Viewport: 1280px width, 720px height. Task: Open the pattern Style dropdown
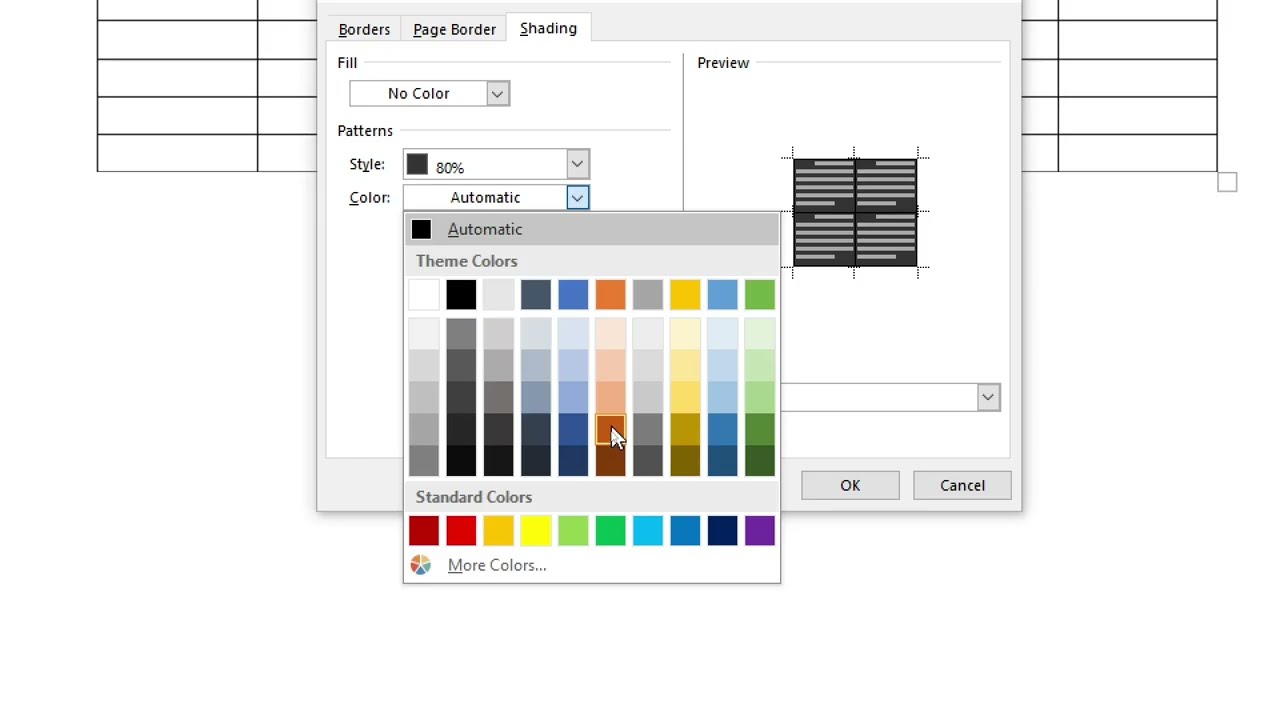click(576, 164)
